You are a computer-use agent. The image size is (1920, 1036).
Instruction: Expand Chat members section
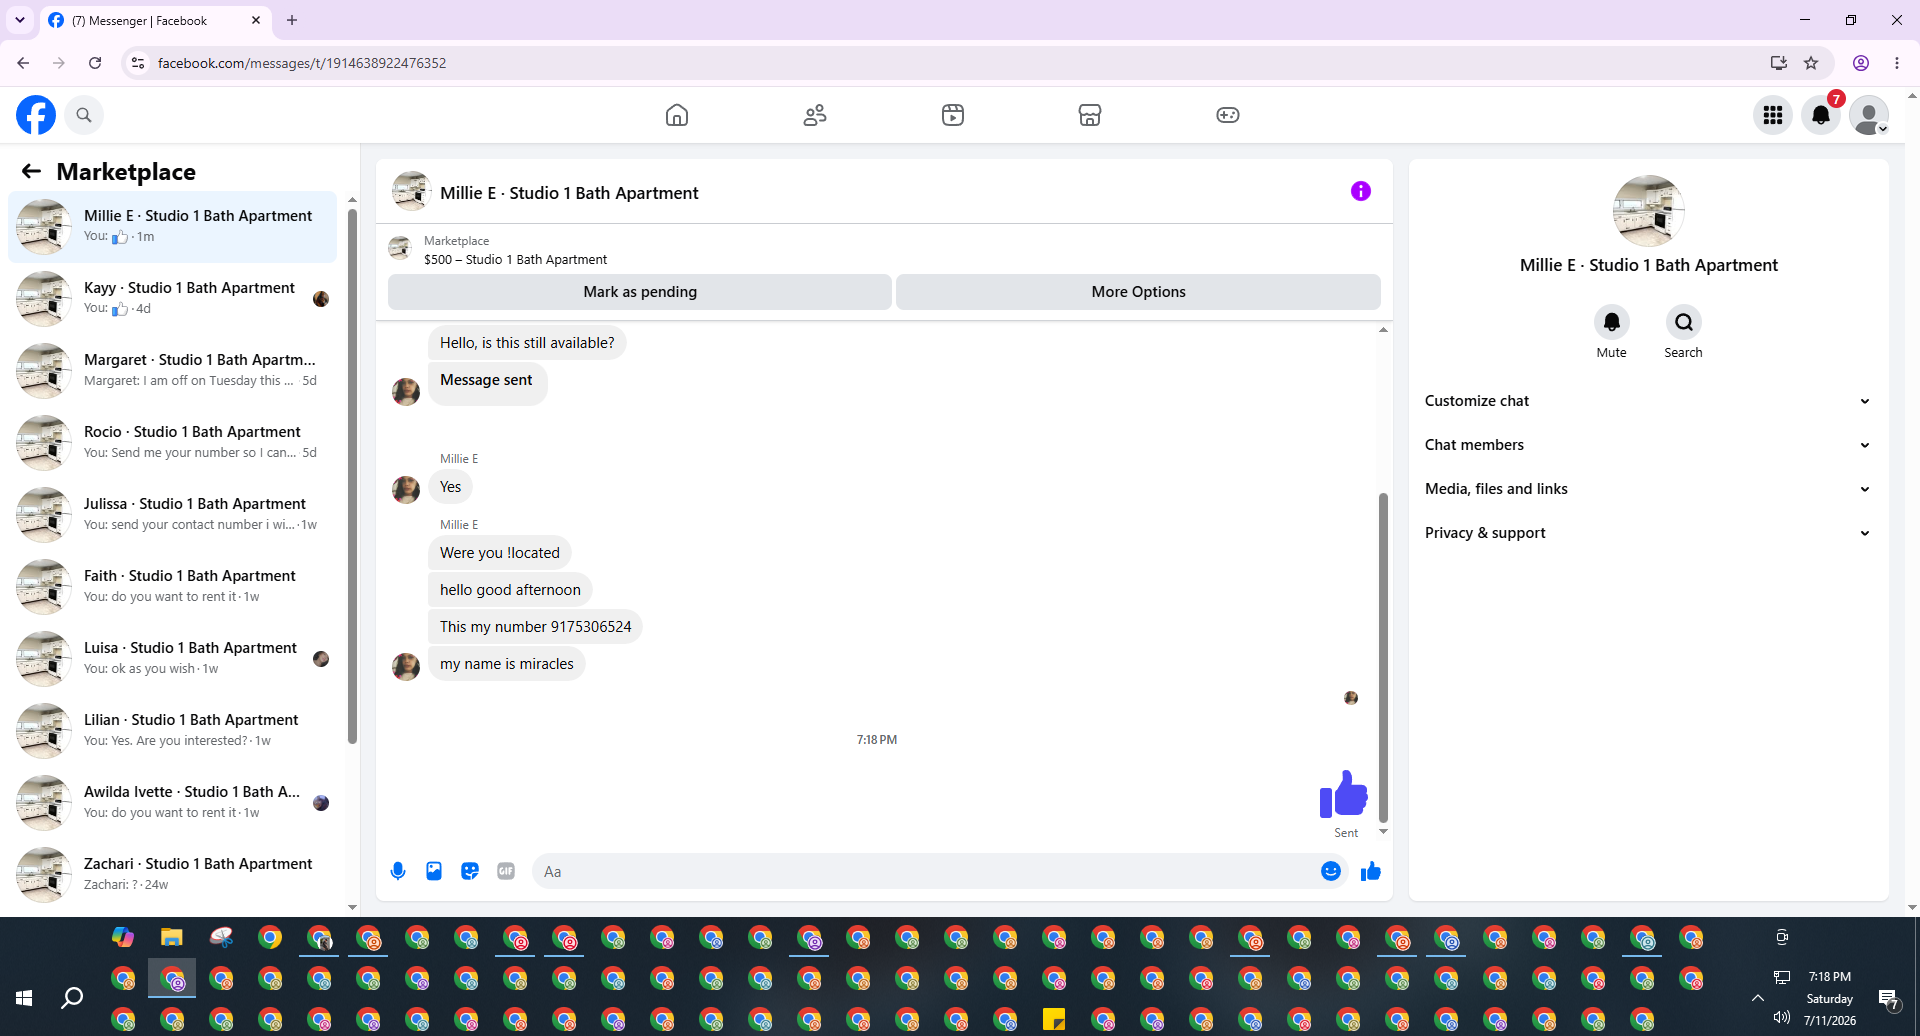tap(1648, 445)
